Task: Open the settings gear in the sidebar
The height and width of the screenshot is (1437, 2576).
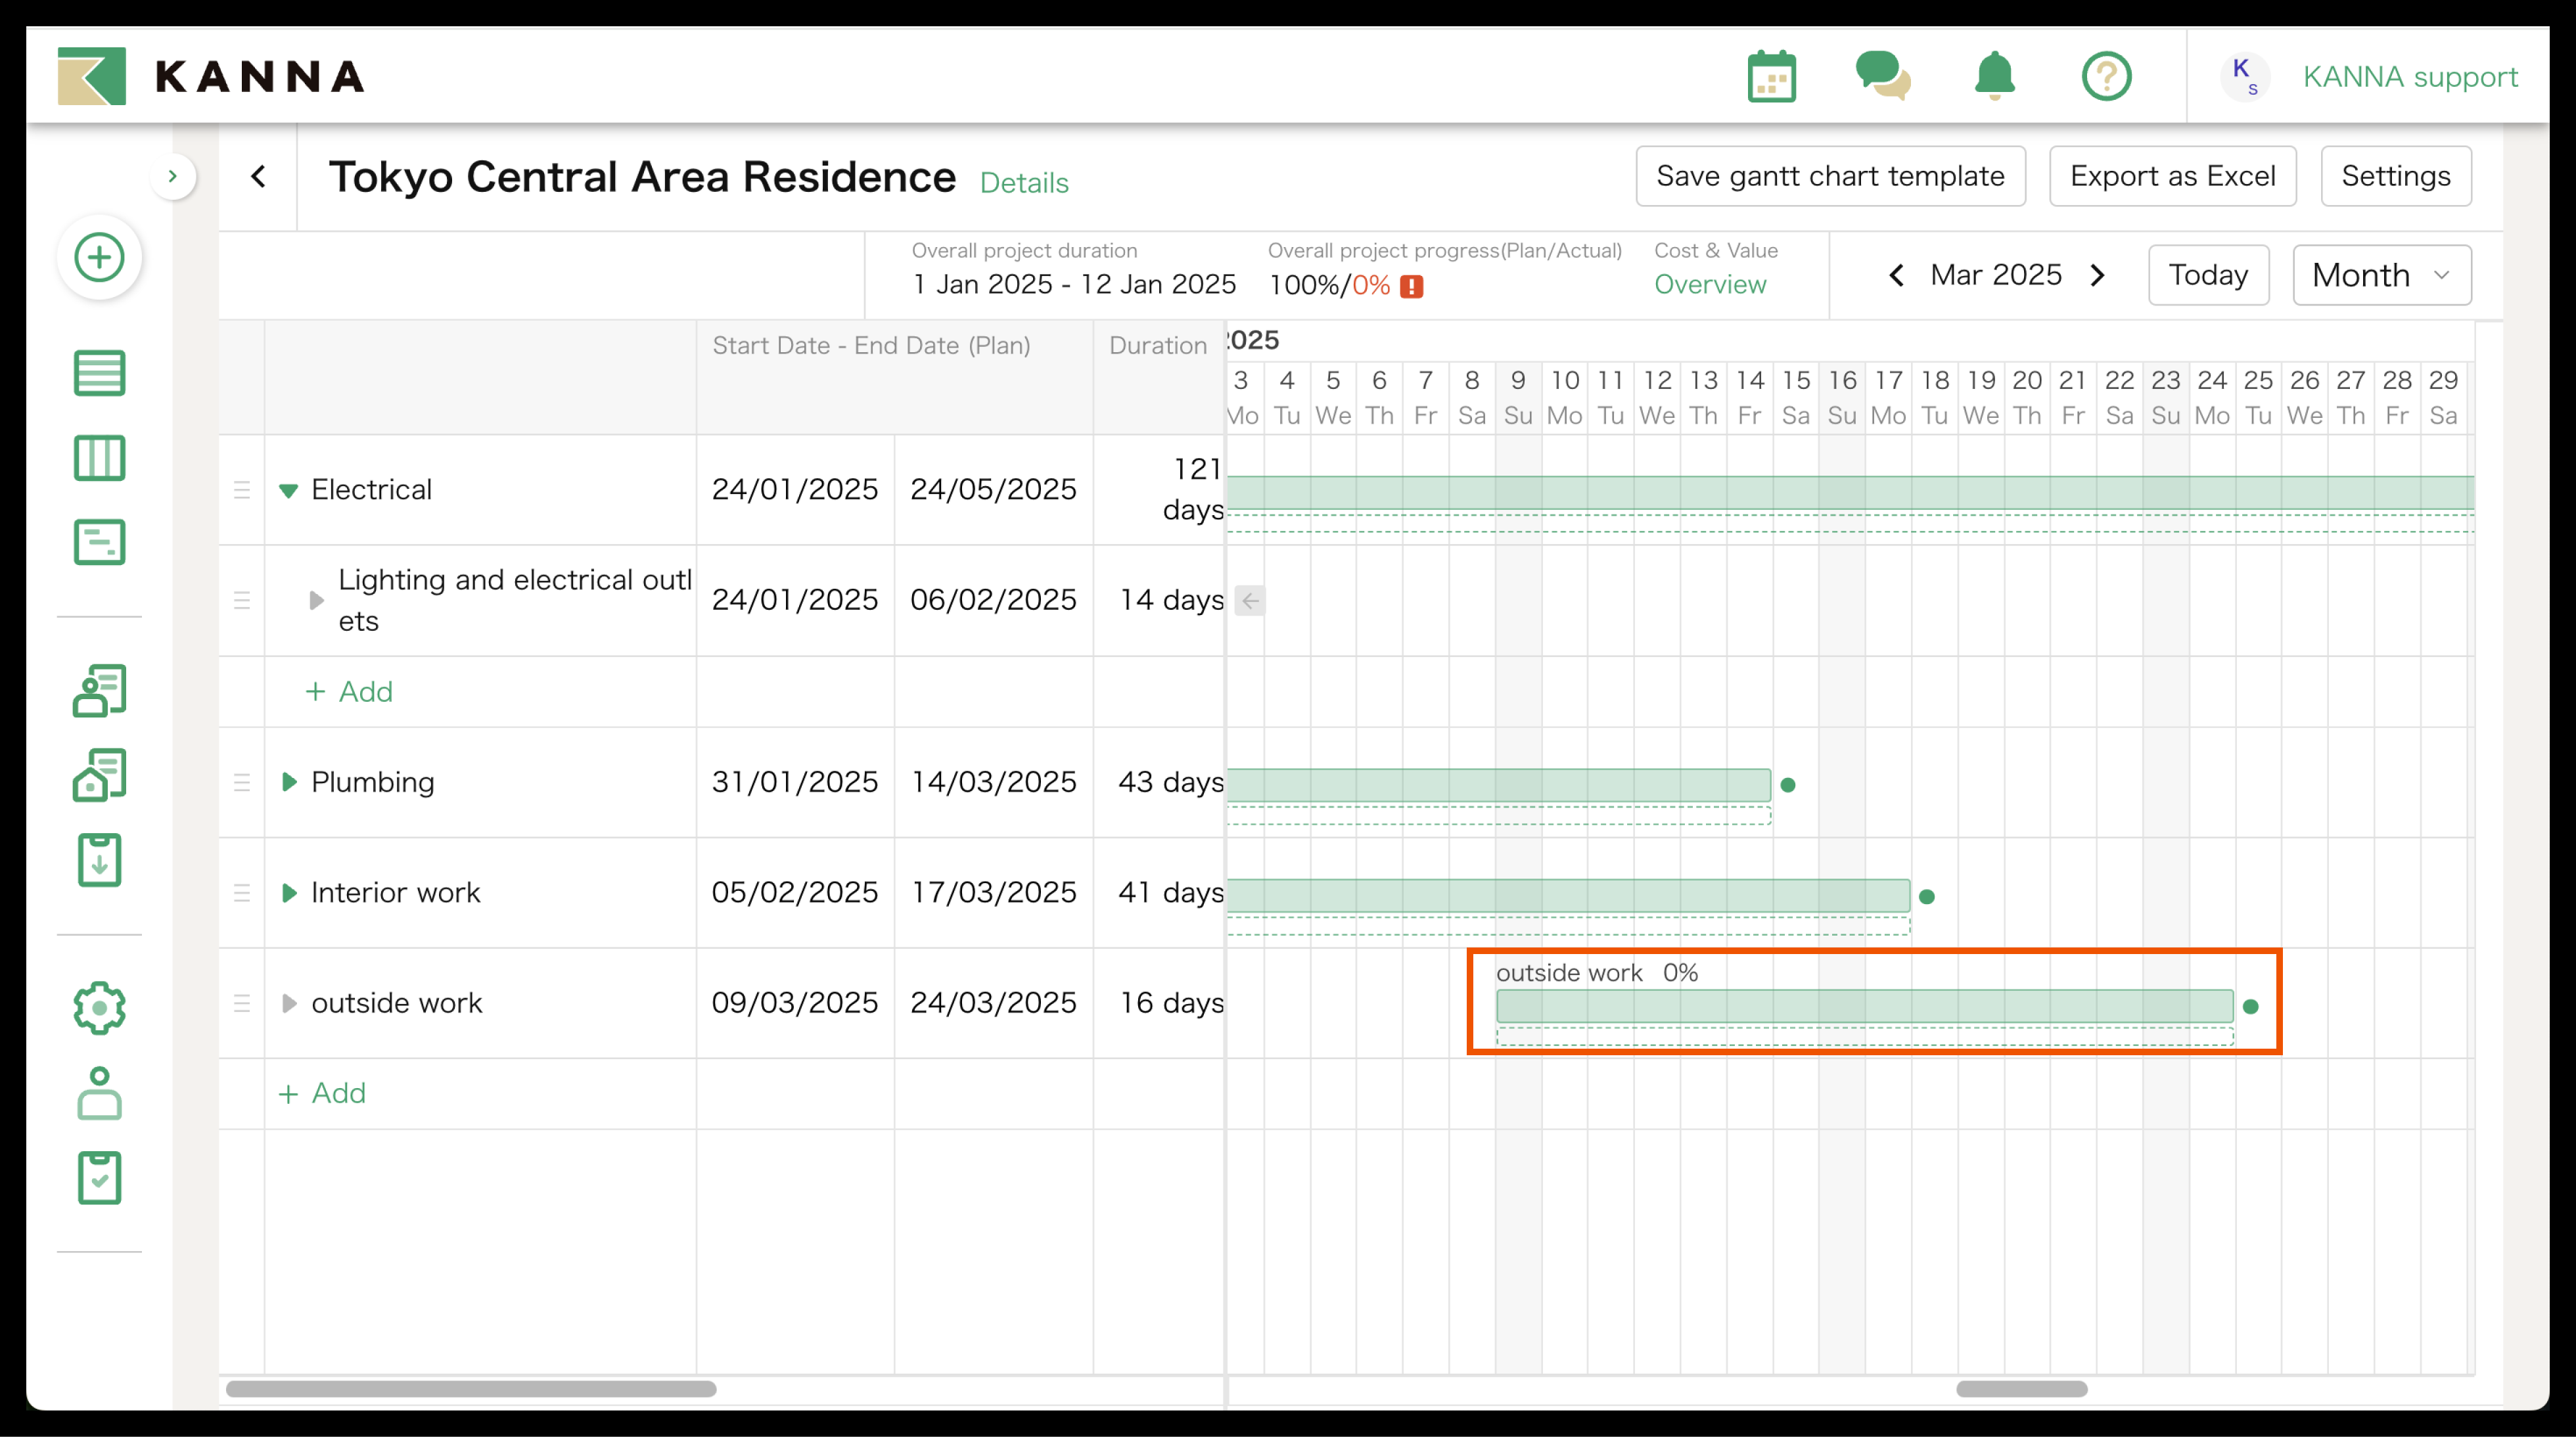Action: tap(99, 1008)
